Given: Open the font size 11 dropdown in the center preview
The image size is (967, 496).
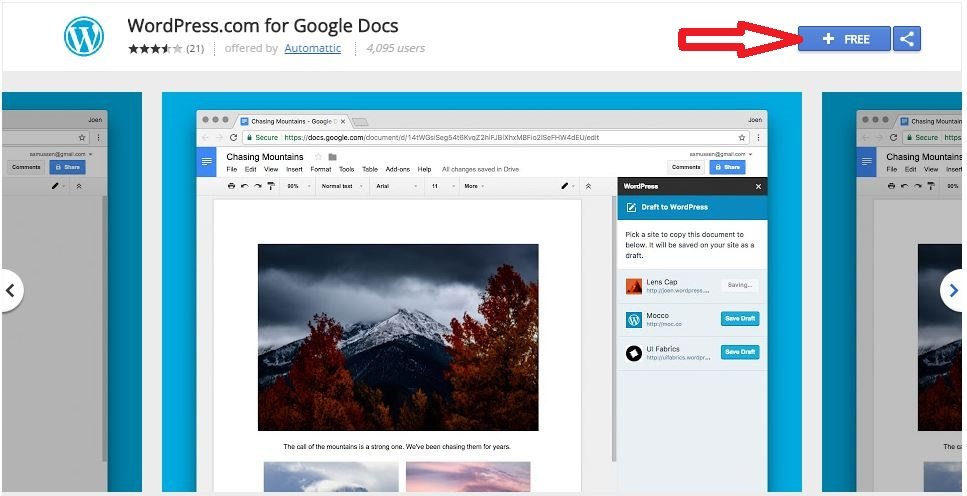Looking at the screenshot, I should click(x=443, y=186).
